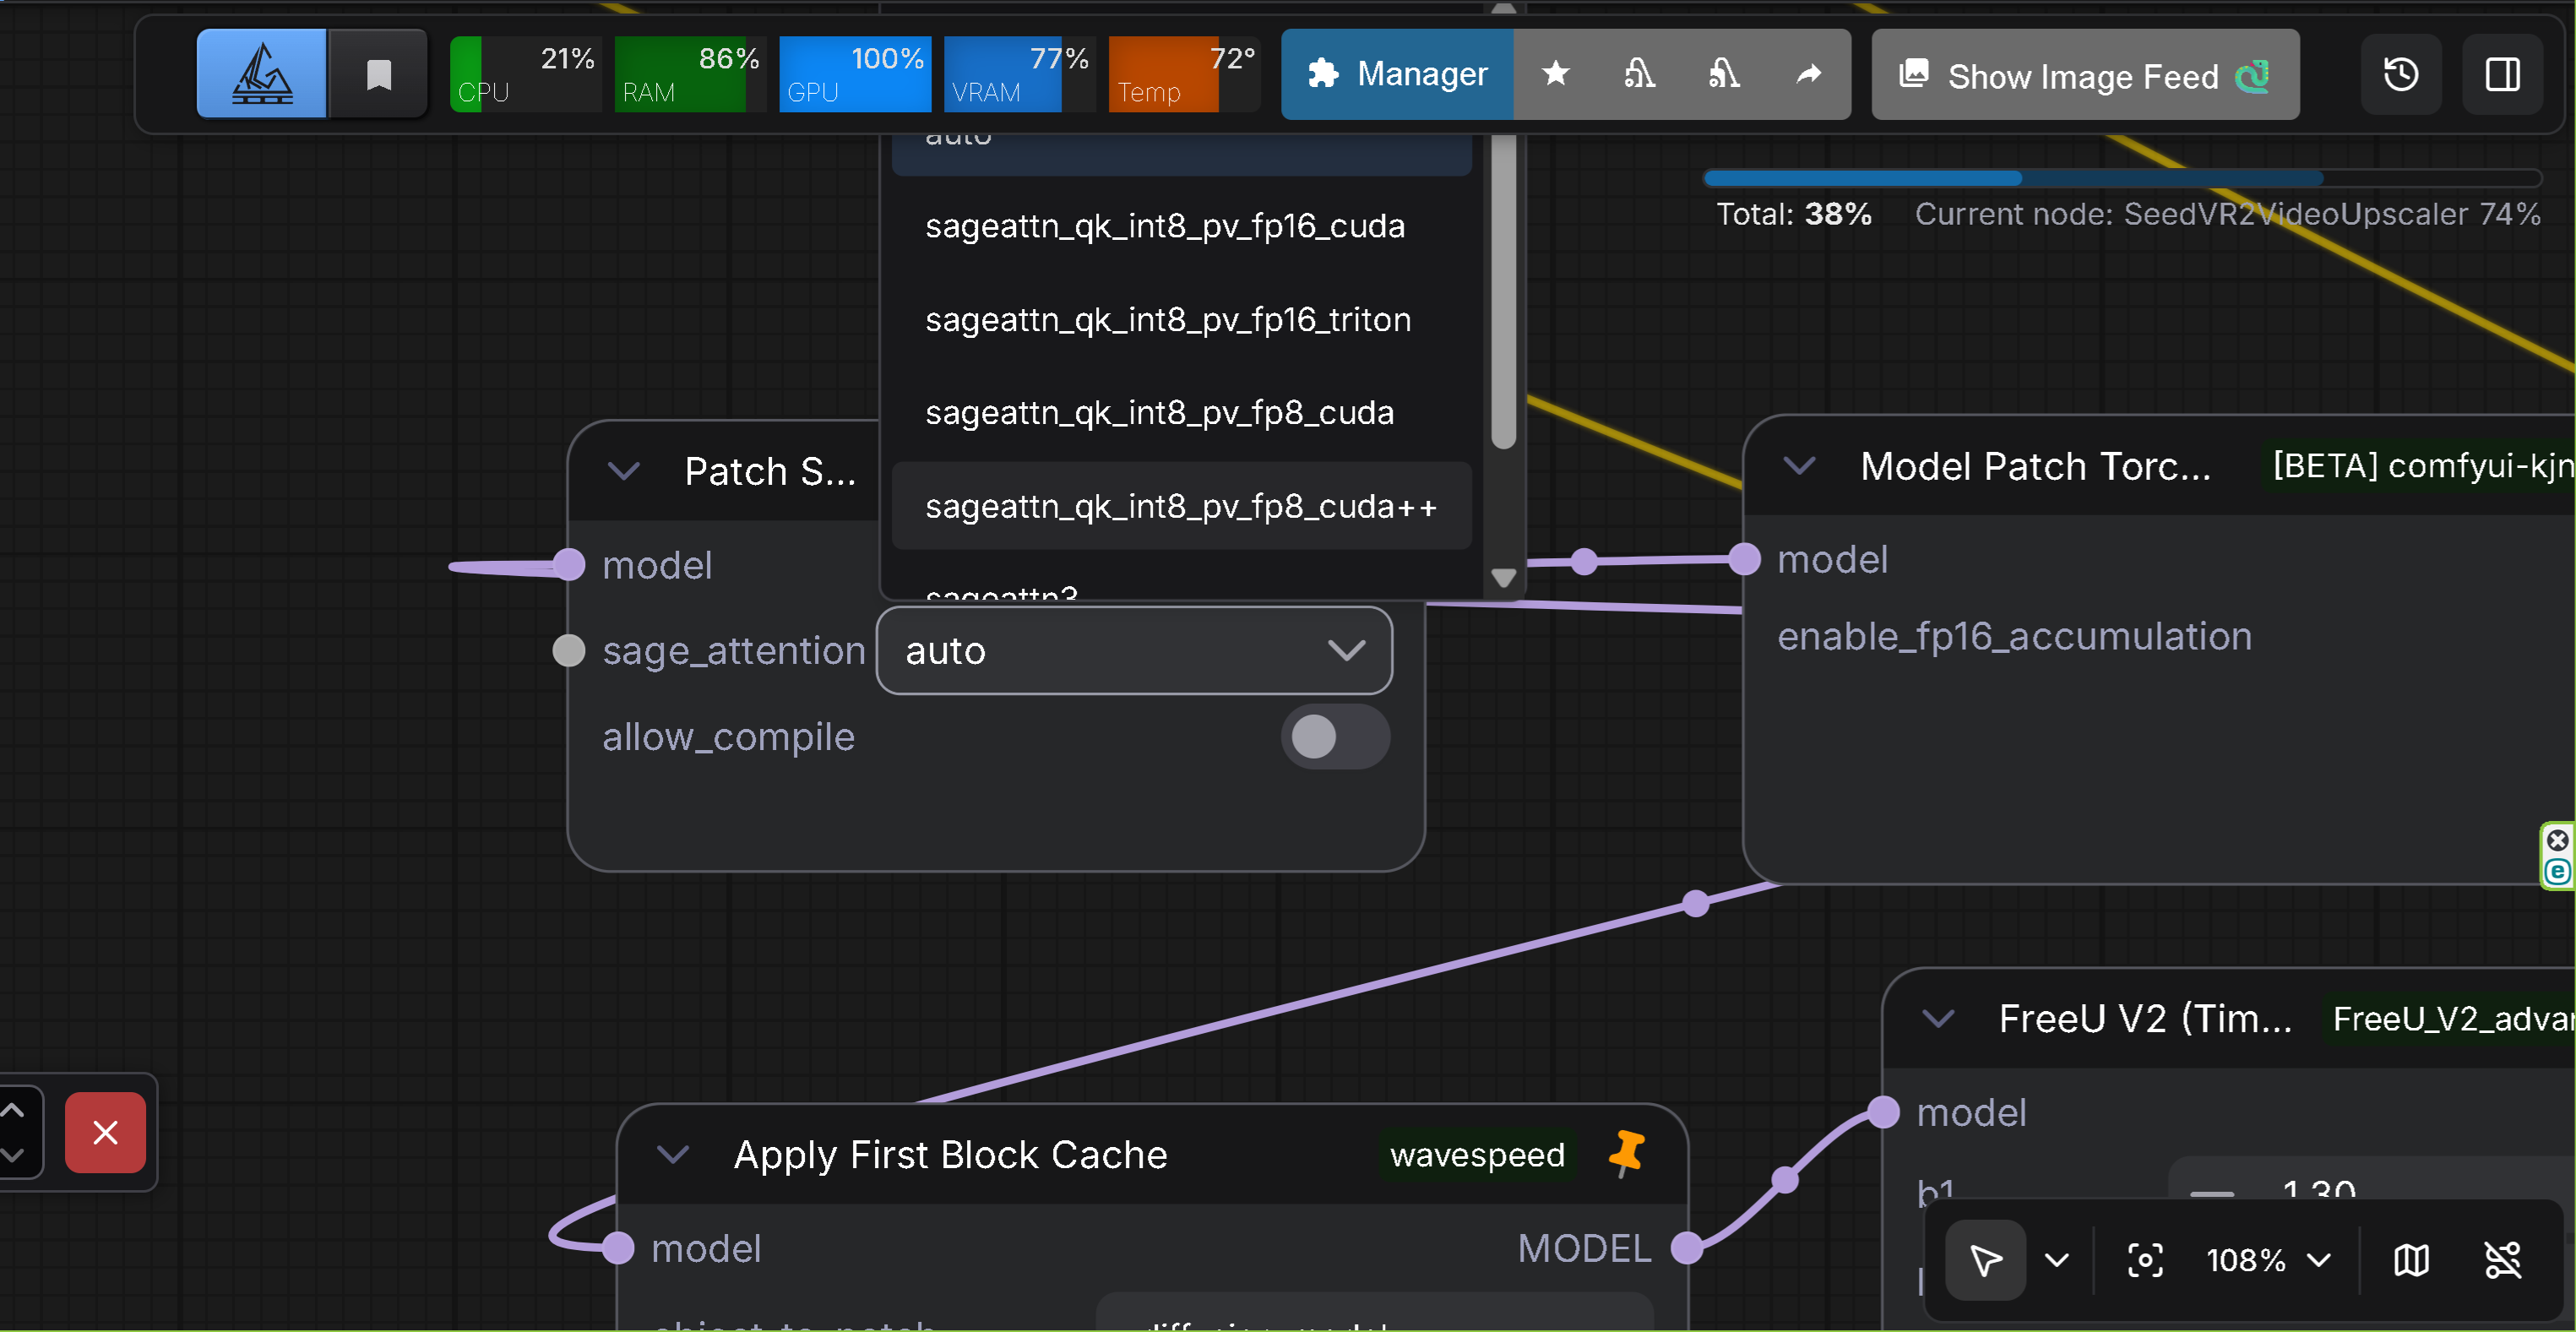The width and height of the screenshot is (2576, 1332).
Task: Select sageattn_qk_int8_pv_fp16_triton option
Action: 1167,320
